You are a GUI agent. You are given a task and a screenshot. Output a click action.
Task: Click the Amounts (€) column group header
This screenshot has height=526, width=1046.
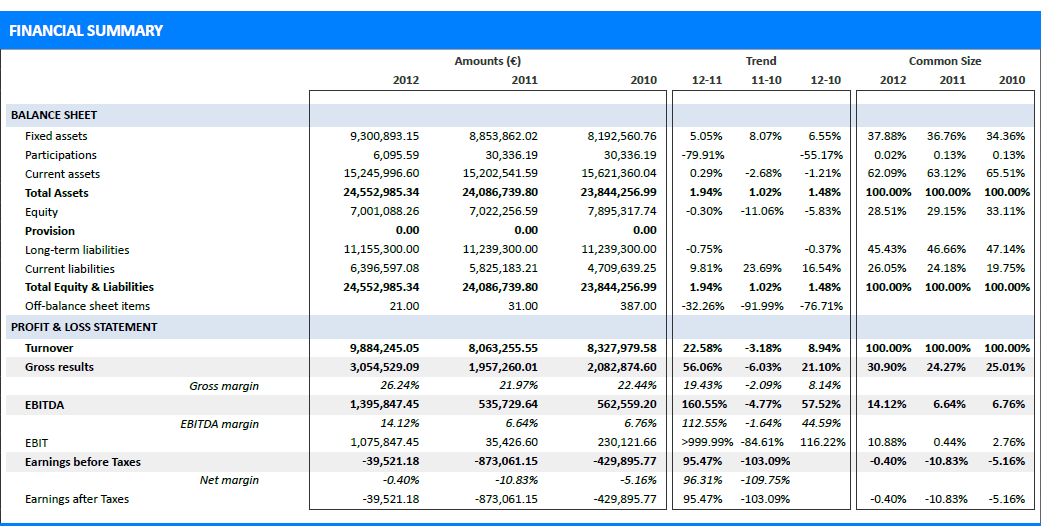coord(487,61)
